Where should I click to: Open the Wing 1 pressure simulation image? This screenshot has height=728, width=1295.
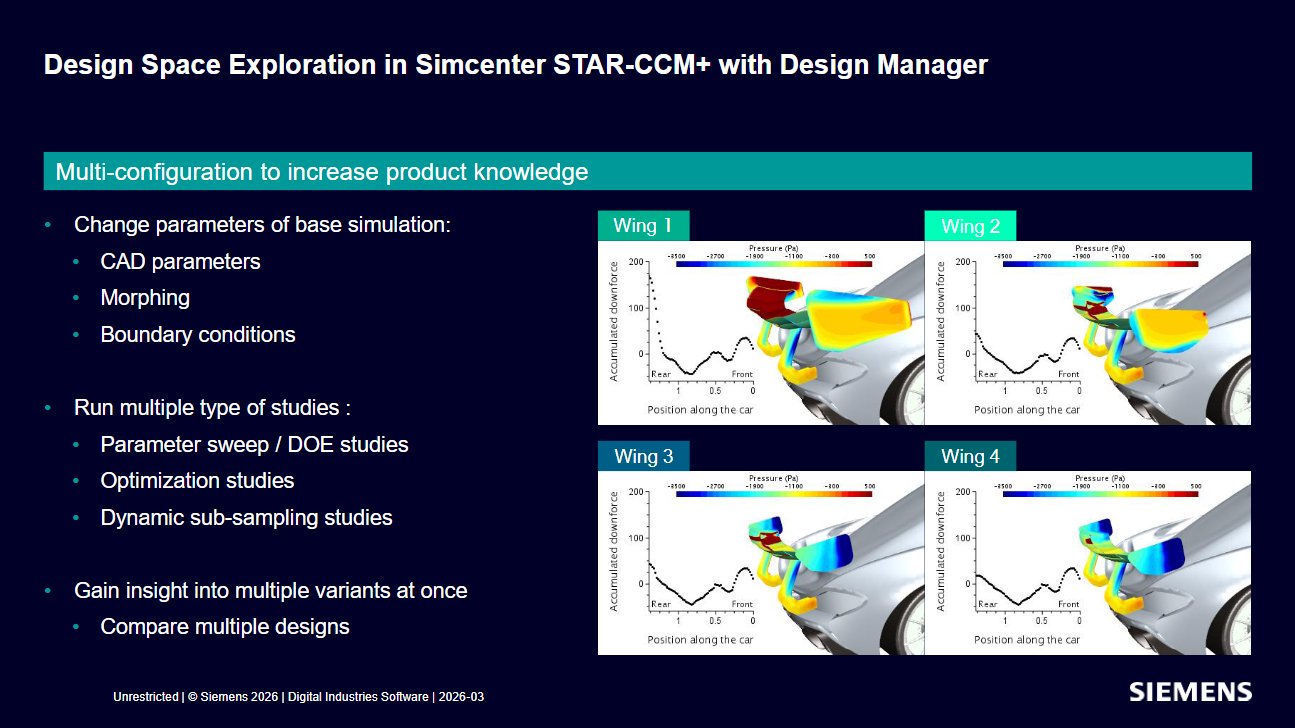pyautogui.click(x=761, y=333)
